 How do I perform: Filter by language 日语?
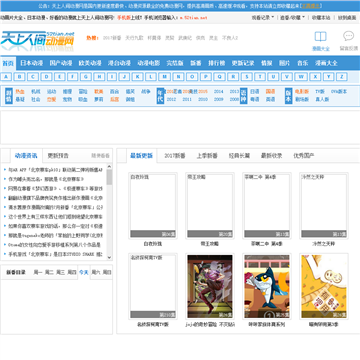255,91
